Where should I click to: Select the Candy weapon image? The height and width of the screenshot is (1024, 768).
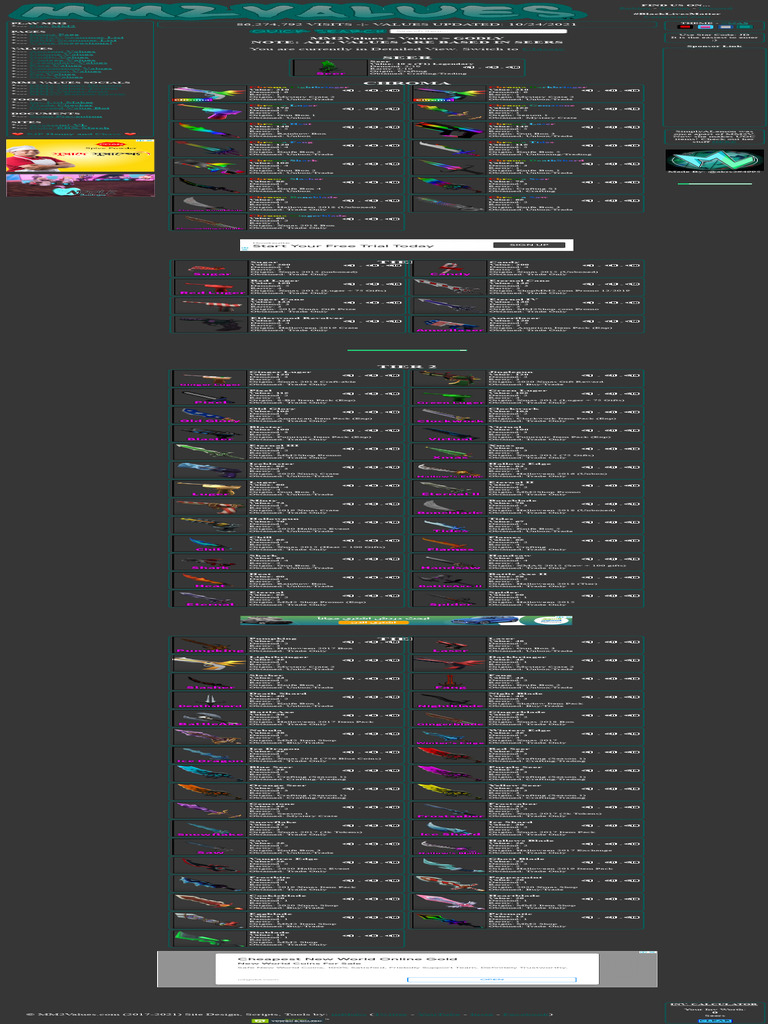point(451,268)
